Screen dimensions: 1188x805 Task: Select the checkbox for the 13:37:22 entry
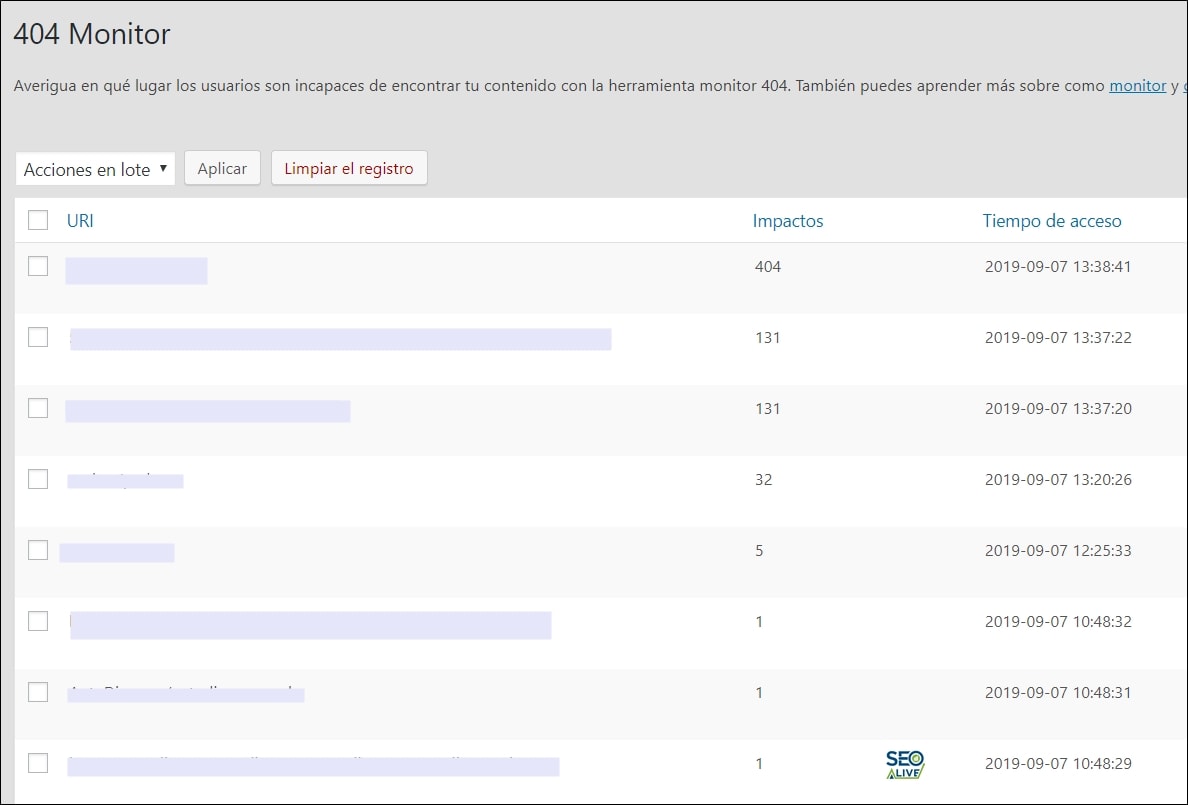coord(38,337)
